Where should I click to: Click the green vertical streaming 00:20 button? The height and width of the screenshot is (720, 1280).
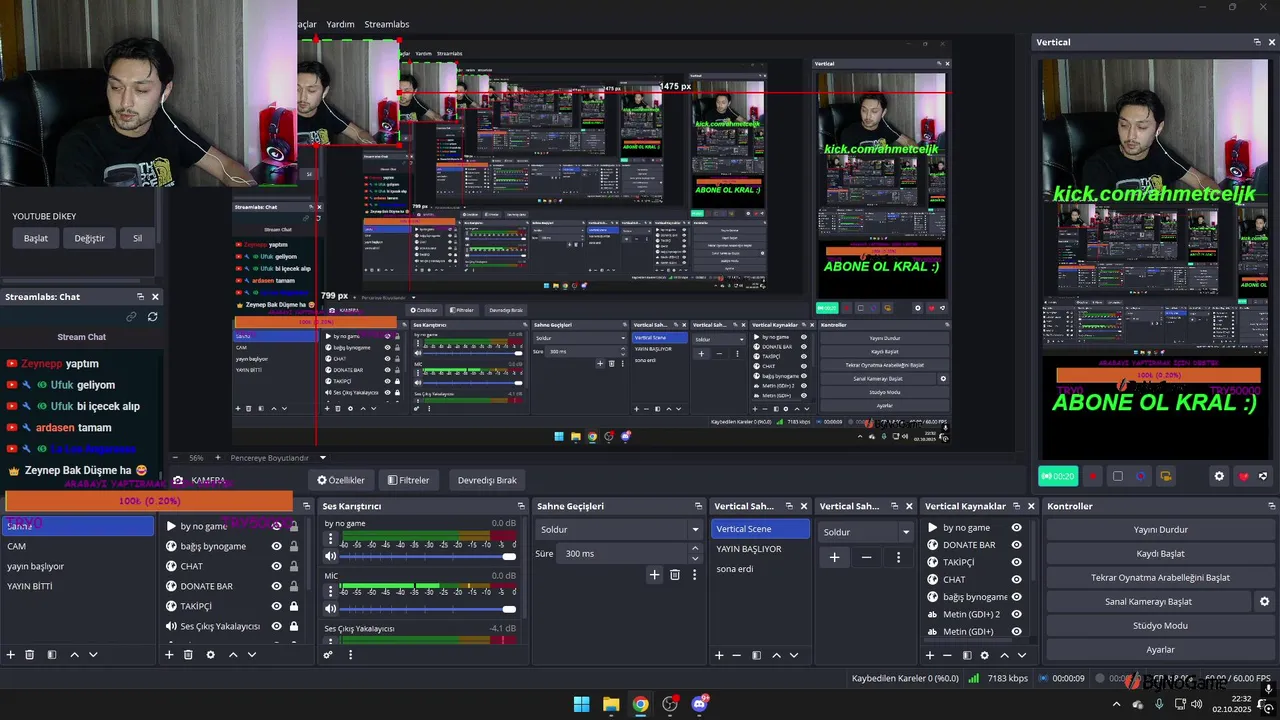pos(1058,476)
